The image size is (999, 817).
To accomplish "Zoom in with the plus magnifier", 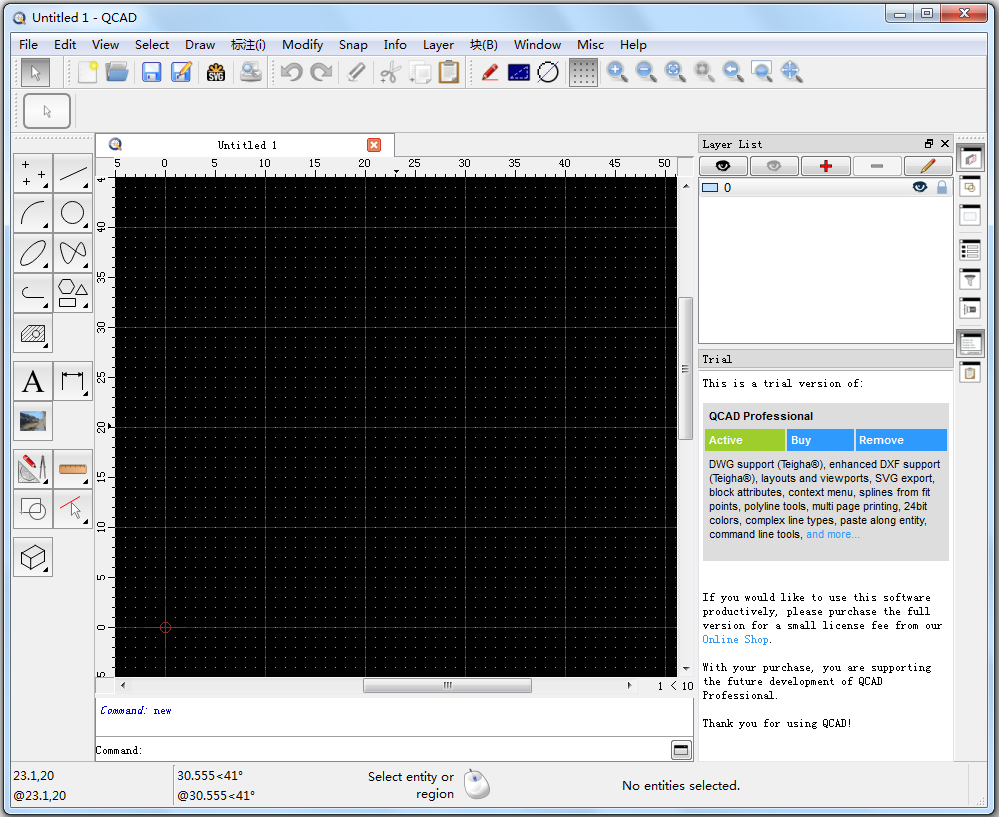I will (x=617, y=72).
